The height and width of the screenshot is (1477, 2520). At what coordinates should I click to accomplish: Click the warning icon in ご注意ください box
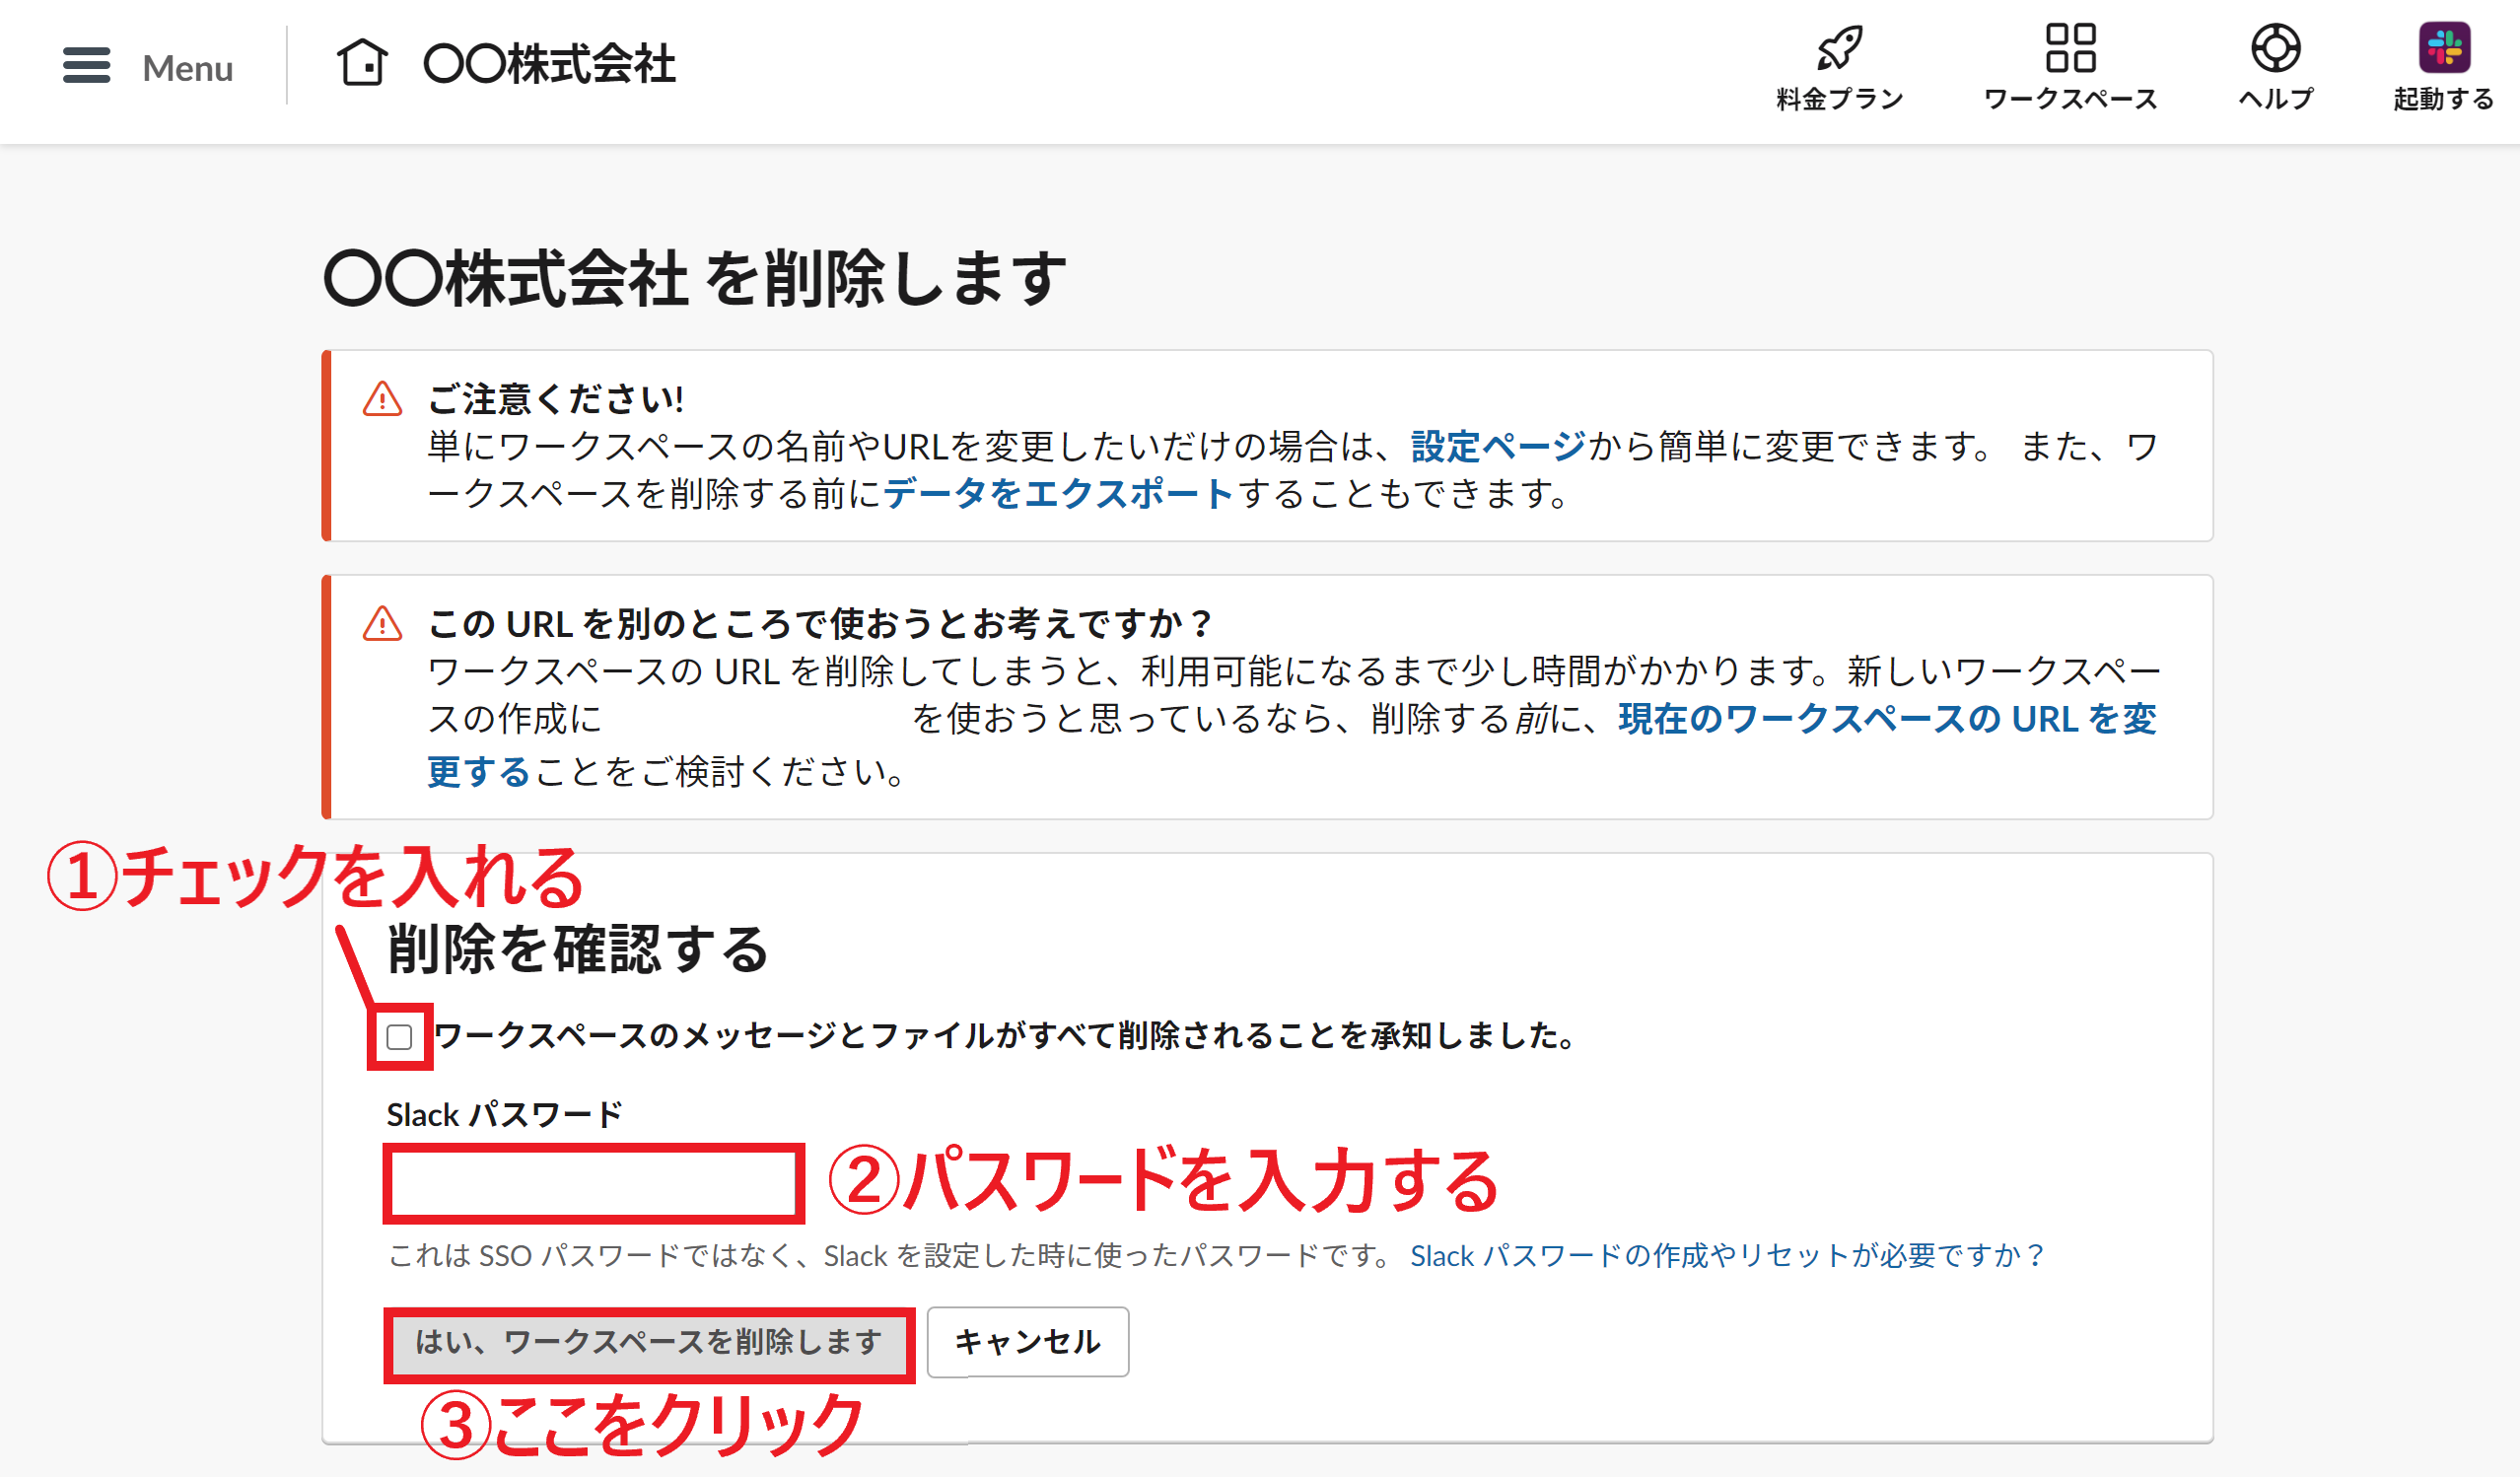(x=381, y=398)
